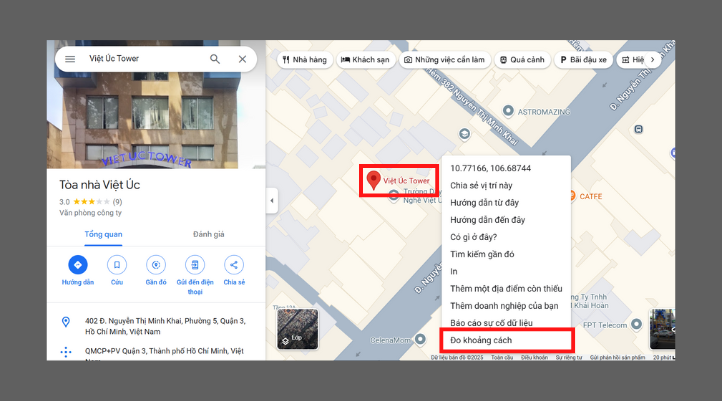Viewport: 722px width, 401px height.
Task: Open the hamburger menu in search box
Action: tap(70, 59)
